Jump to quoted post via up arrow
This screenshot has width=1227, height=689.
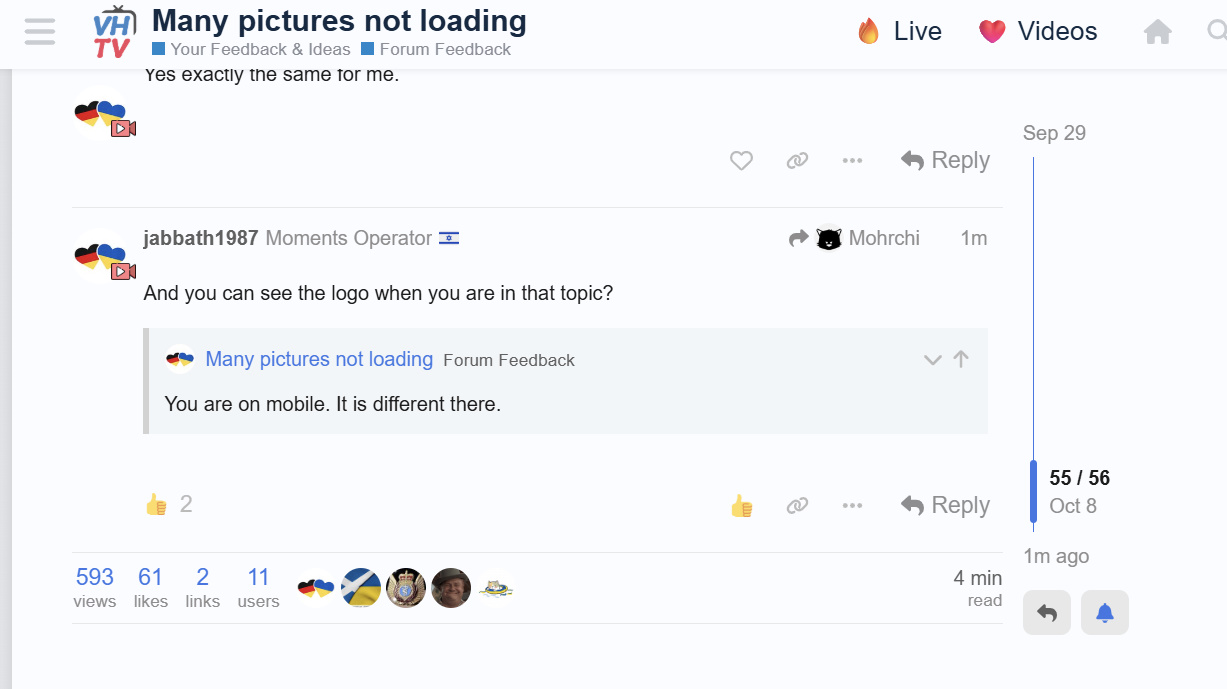961,359
